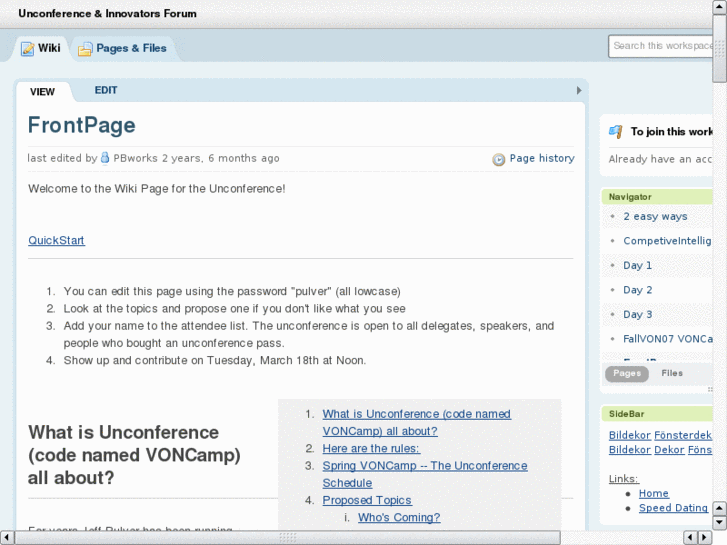Collapse the sidebar using the arrow expander
The image size is (727, 545).
(x=578, y=91)
